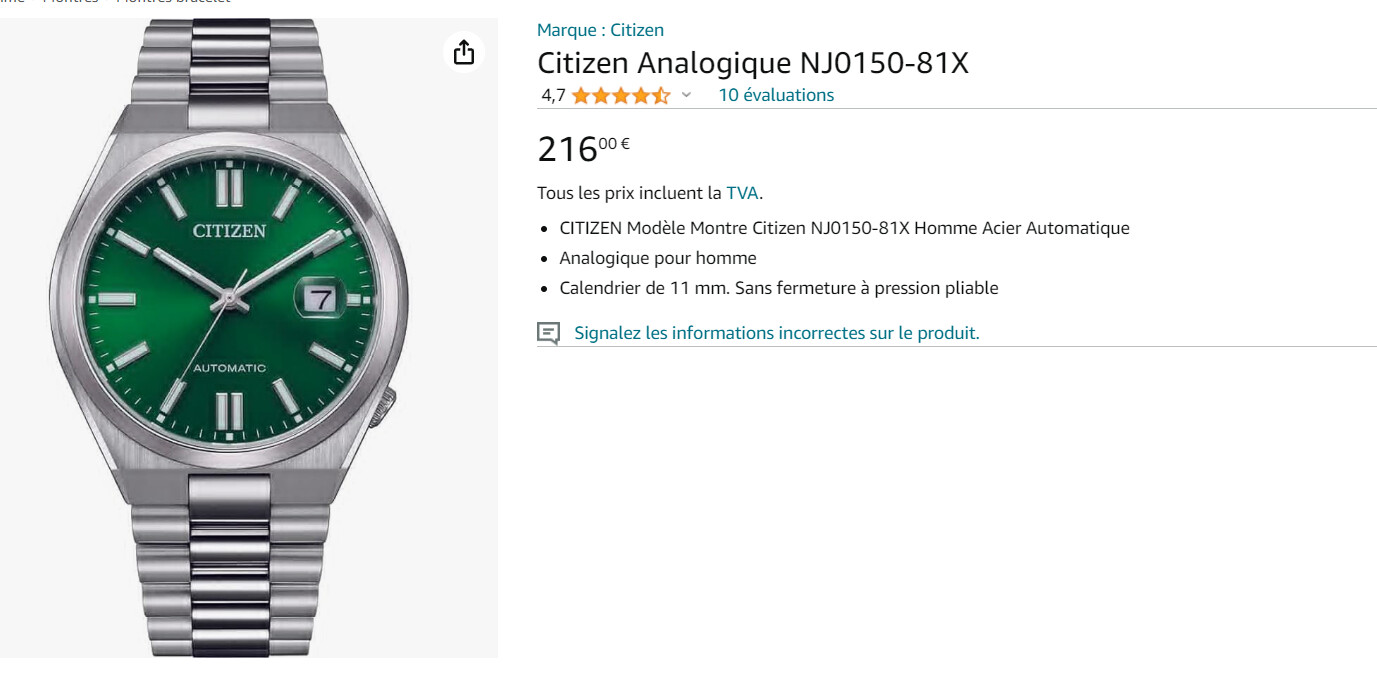Click Signalez les informations incorrectes link
Image resolution: width=1377 pixels, height=674 pixels.
click(776, 333)
